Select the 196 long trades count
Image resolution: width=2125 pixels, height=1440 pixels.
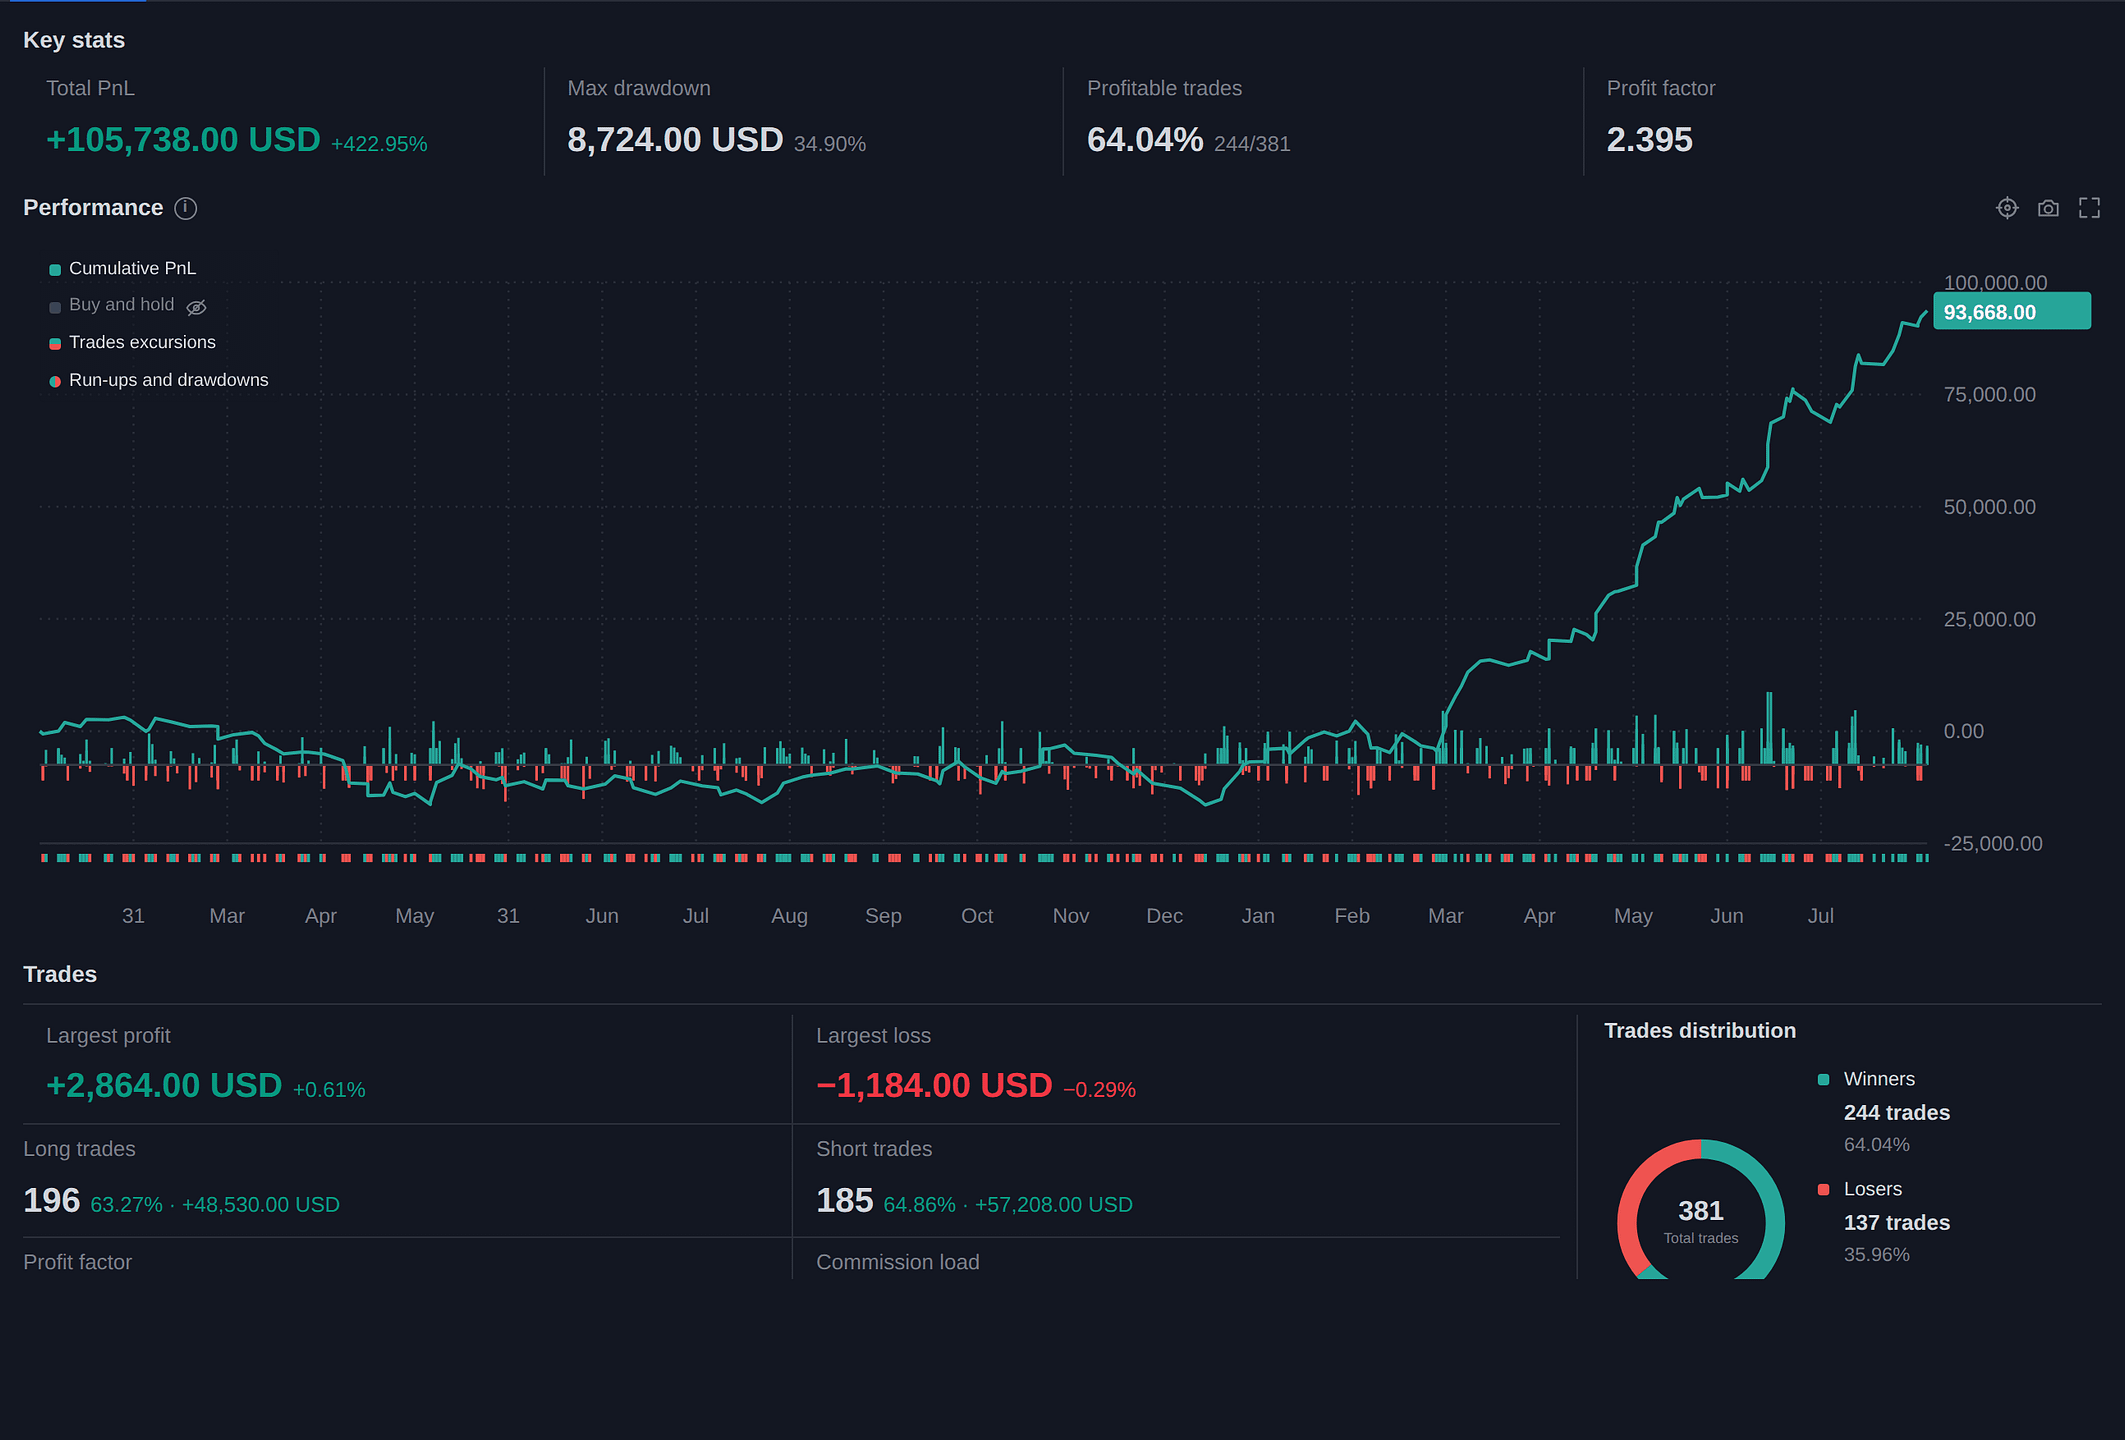tap(51, 1201)
